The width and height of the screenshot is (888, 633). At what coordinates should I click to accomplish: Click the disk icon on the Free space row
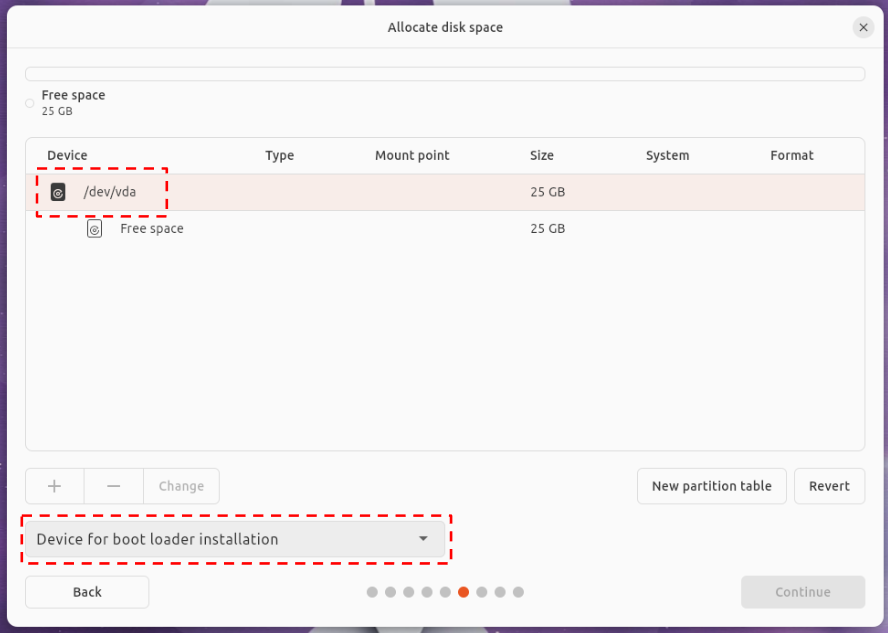[94, 228]
